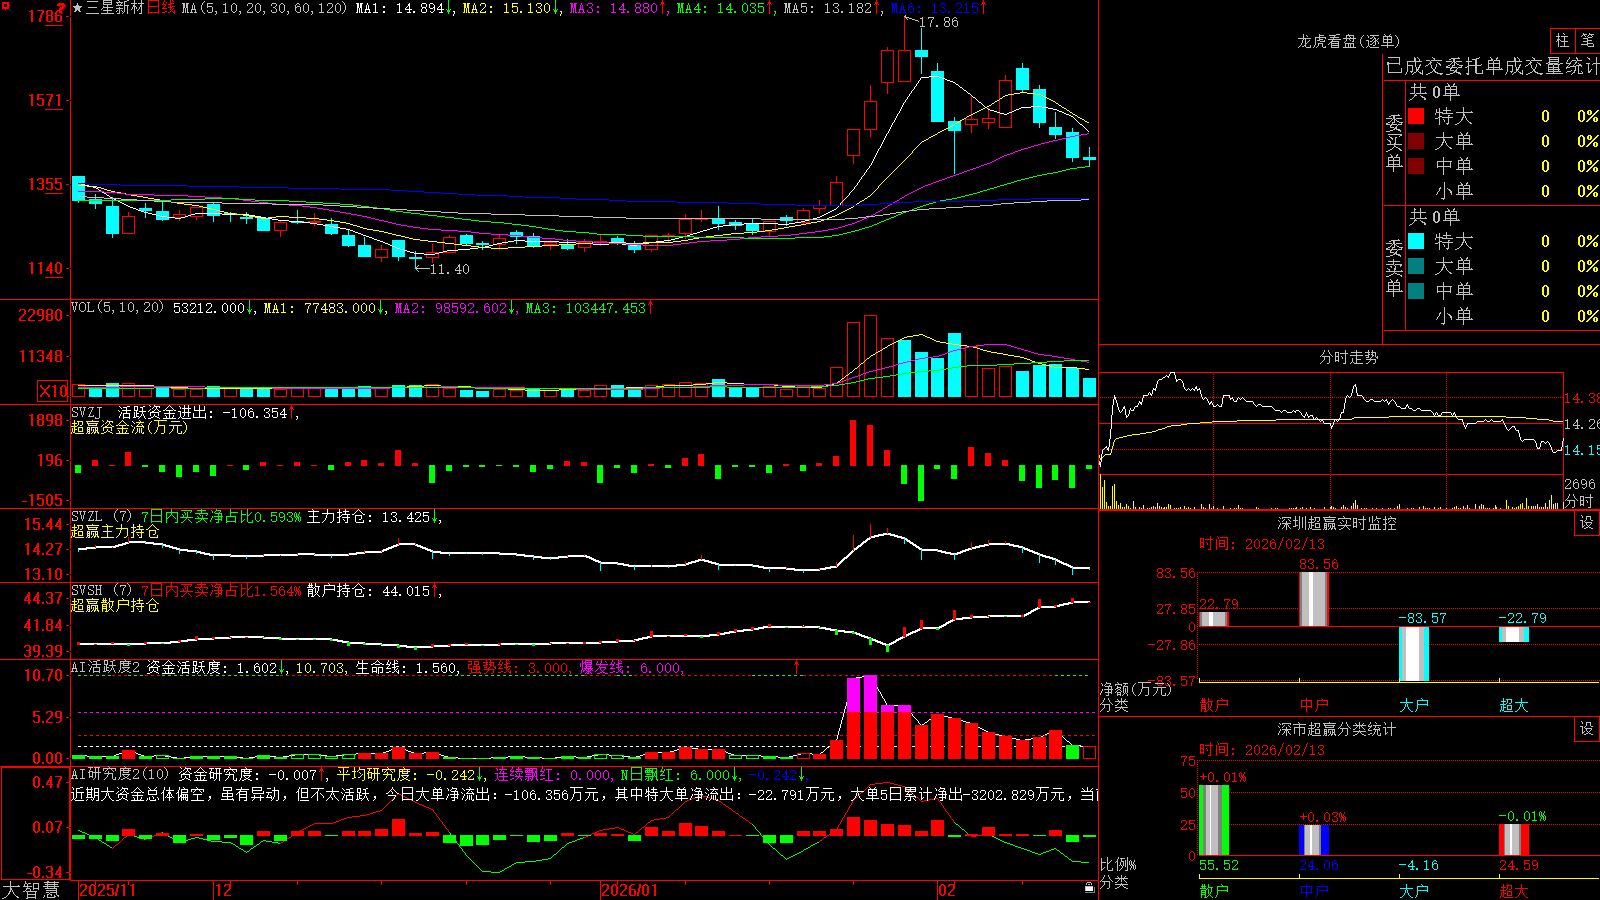Click the AI活跃度2 indicator name
Screen dimensions: 1600x900
[106, 667]
